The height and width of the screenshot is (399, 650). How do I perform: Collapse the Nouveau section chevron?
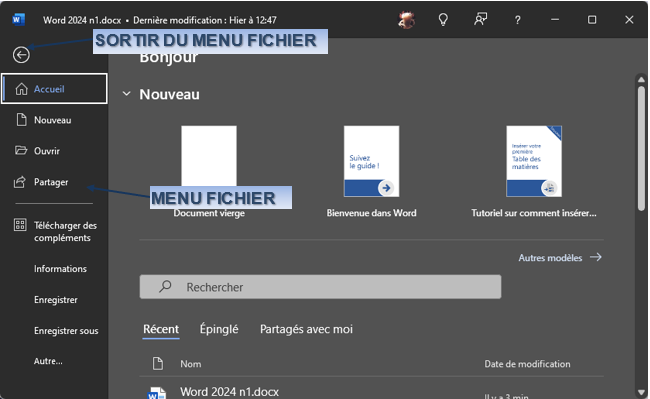[126, 94]
